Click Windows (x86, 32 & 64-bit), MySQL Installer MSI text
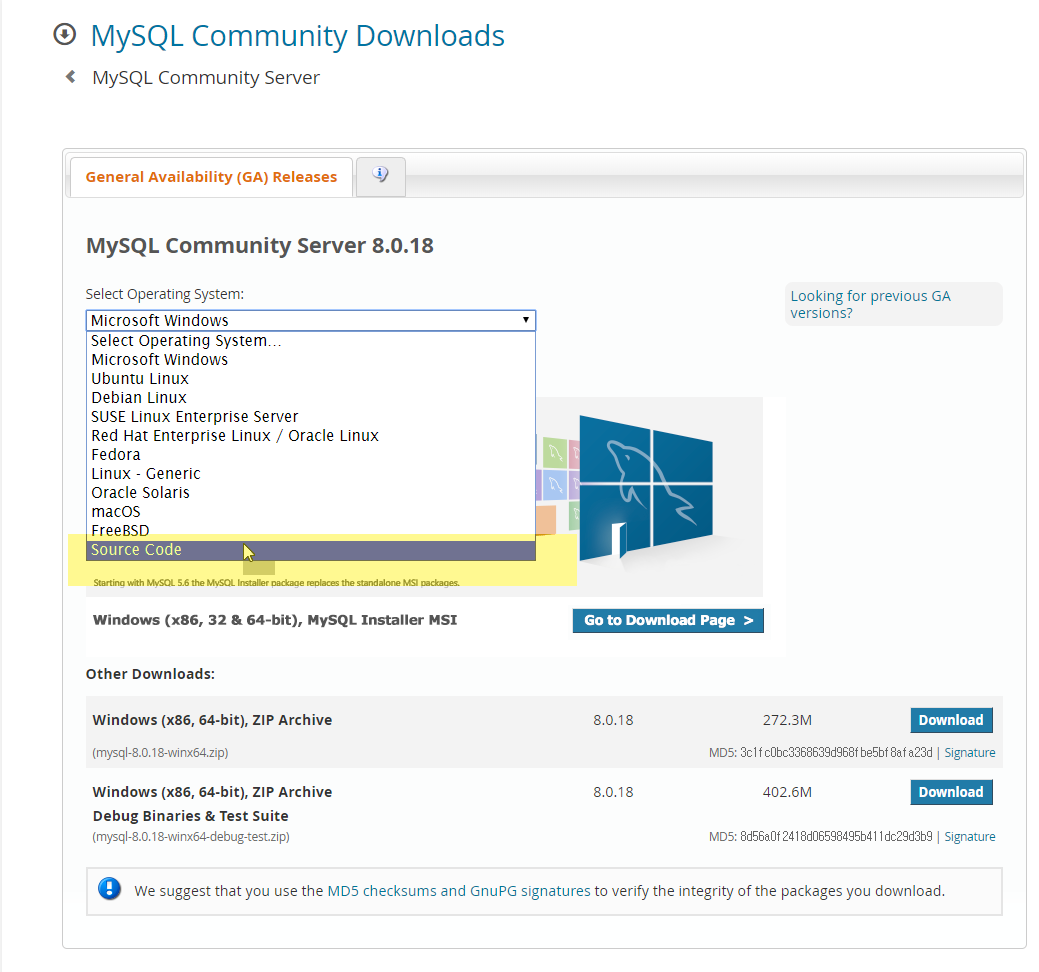The width and height of the screenshot is (1039, 972). pyautogui.click(x=275, y=620)
